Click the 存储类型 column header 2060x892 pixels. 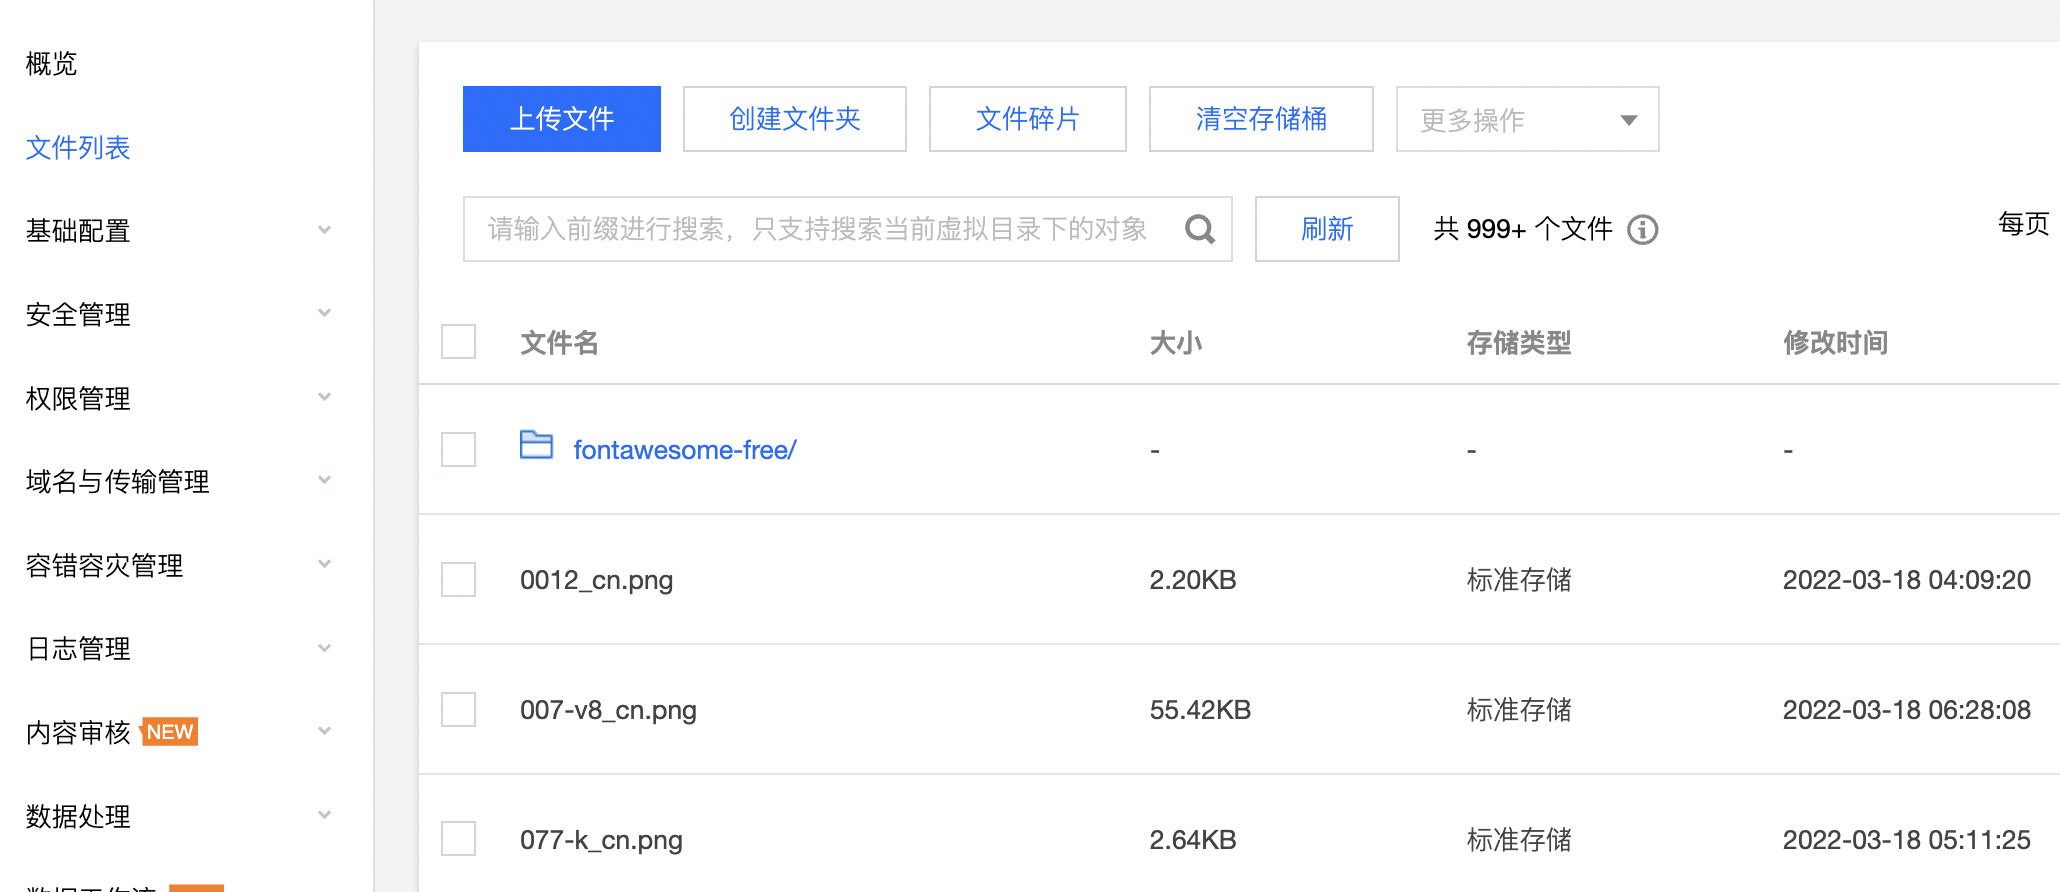coord(1519,343)
